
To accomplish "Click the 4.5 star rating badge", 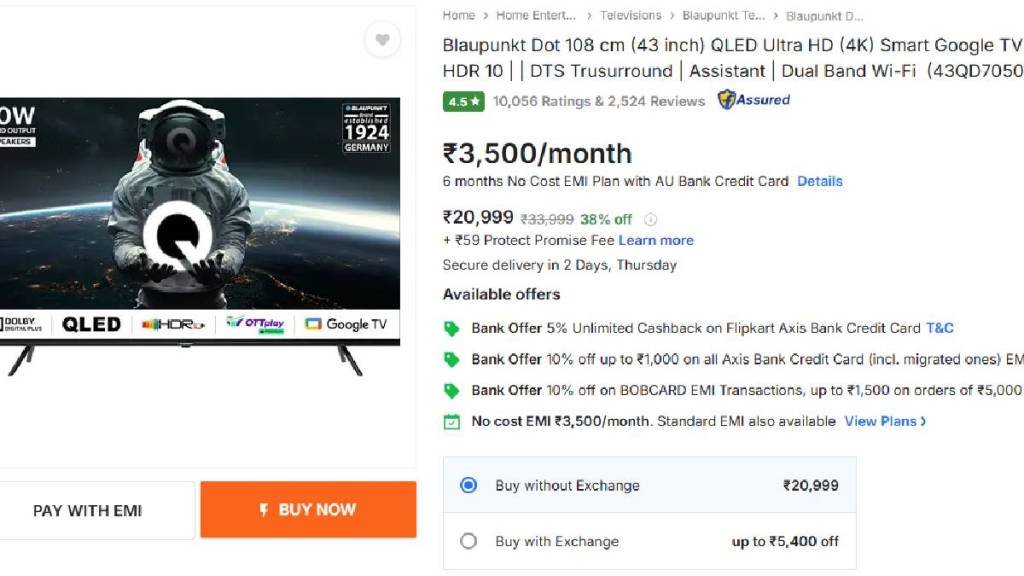I will tap(464, 101).
